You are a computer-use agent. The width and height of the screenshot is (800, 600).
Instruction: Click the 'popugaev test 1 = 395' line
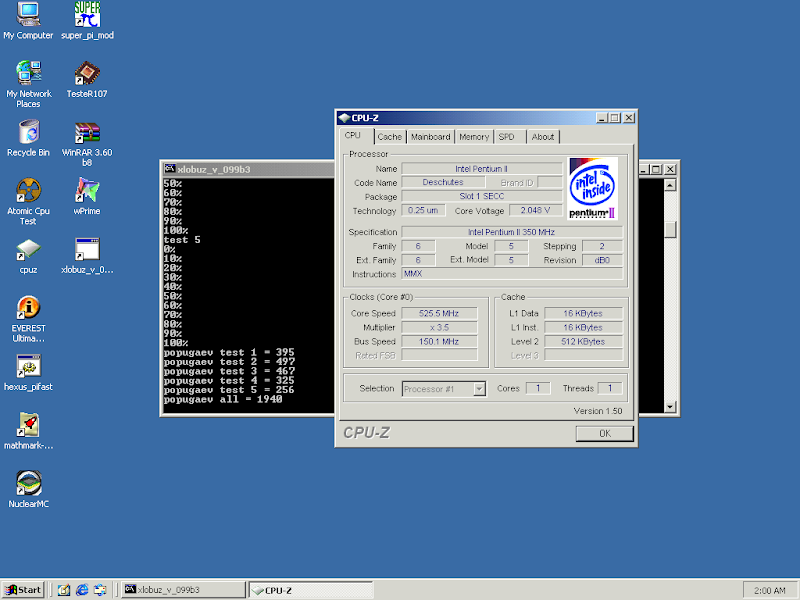click(x=229, y=353)
